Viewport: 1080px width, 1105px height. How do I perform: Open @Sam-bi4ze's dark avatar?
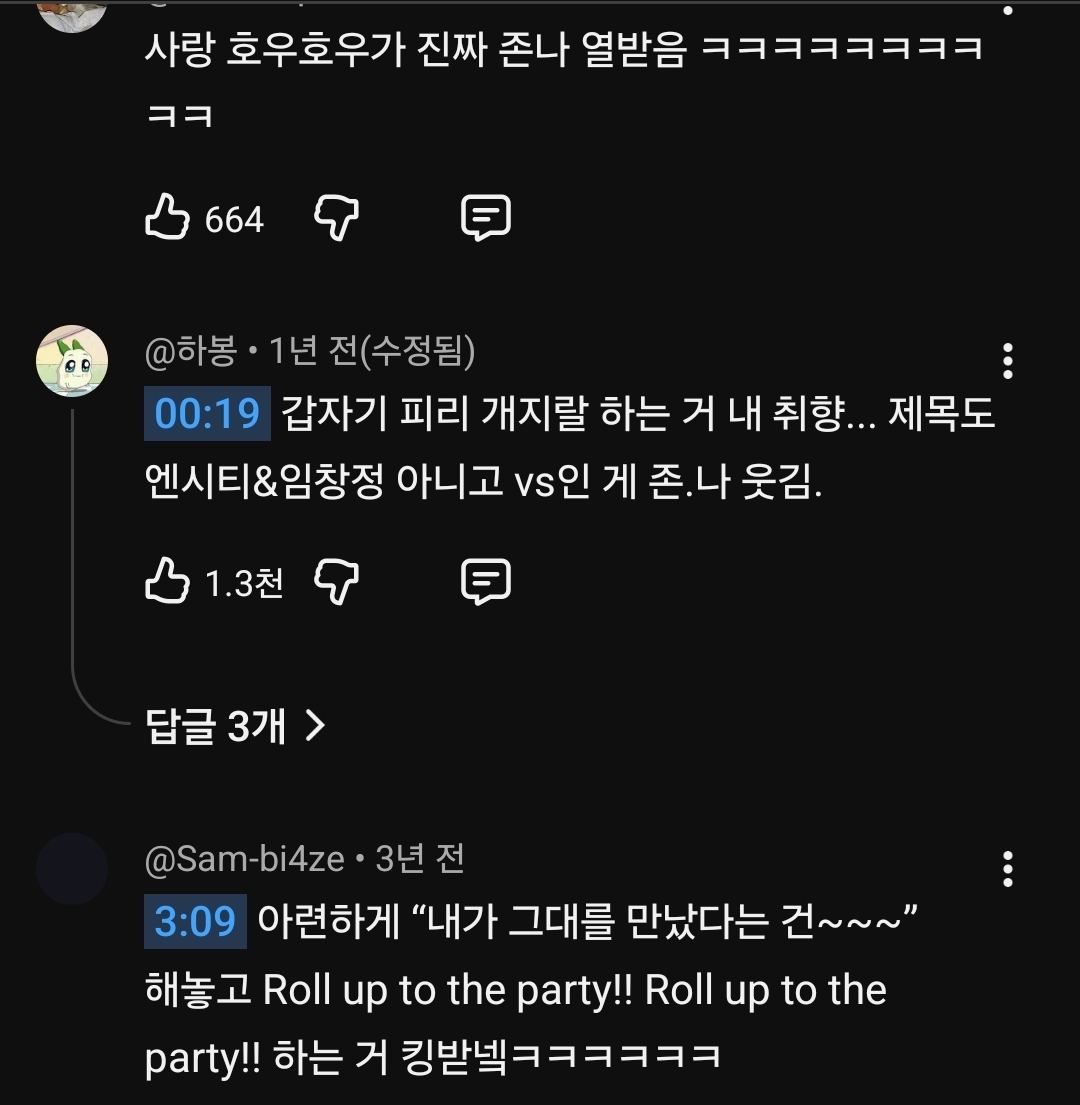point(72,869)
